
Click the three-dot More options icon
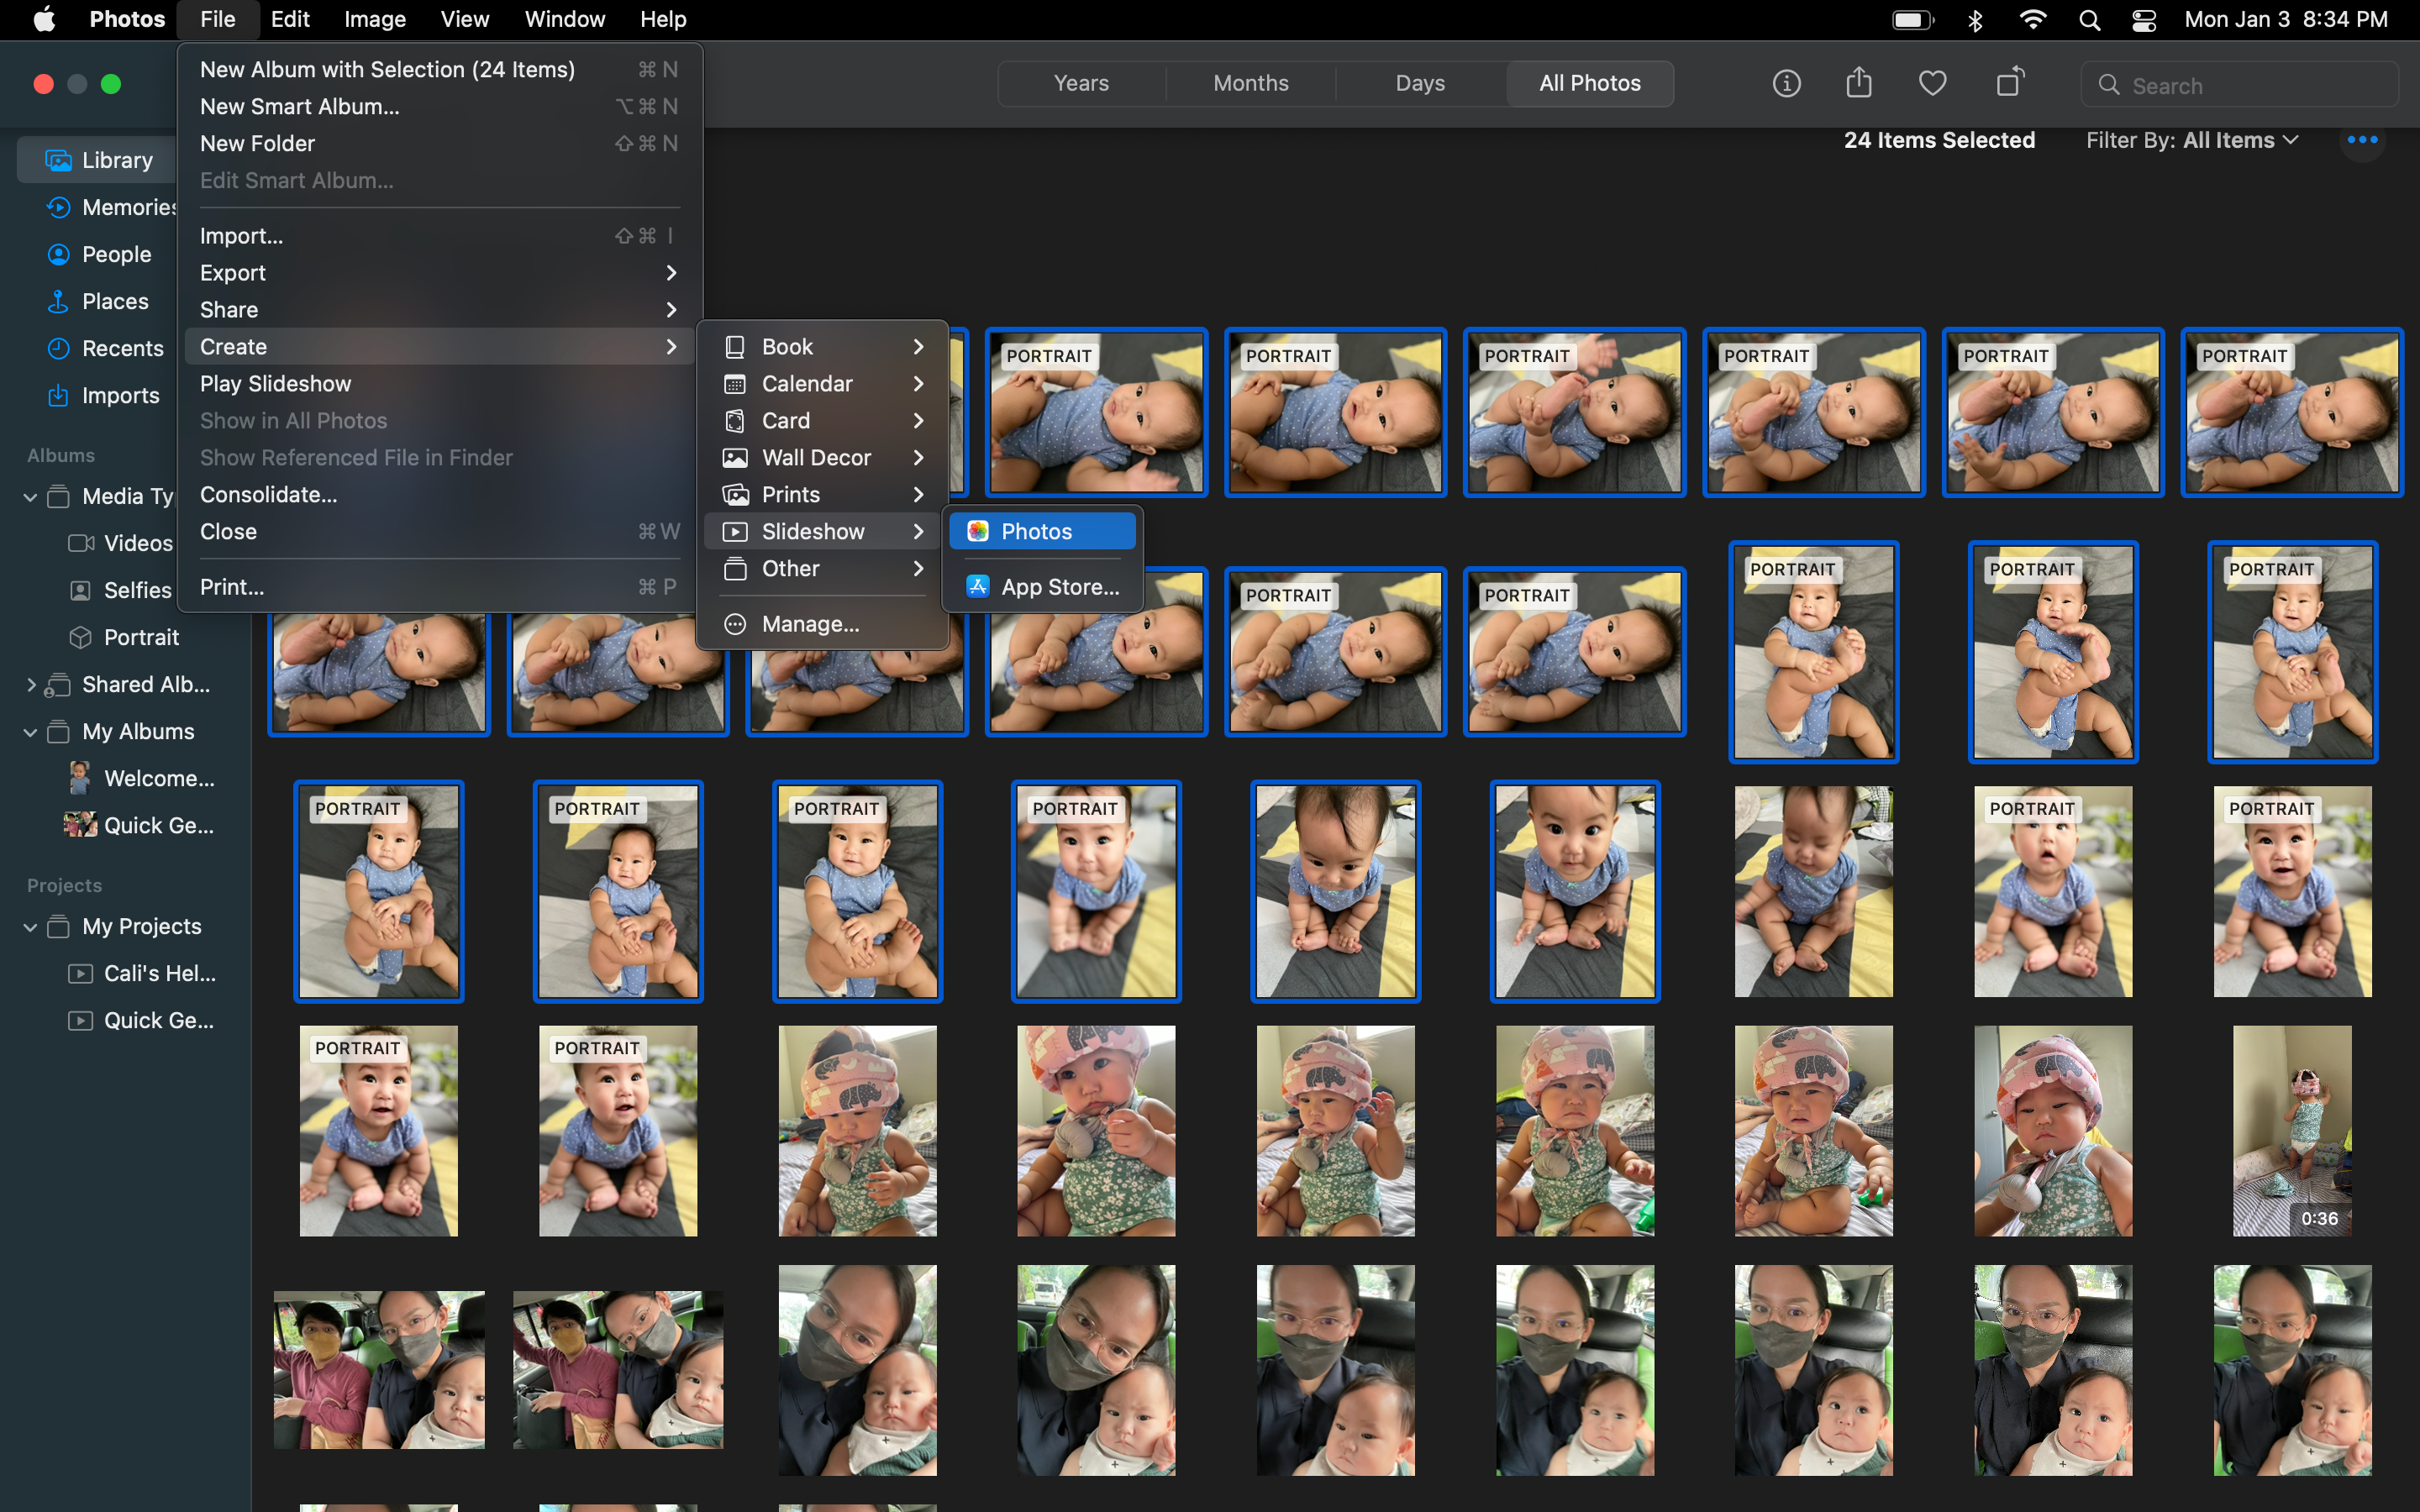(2363, 139)
